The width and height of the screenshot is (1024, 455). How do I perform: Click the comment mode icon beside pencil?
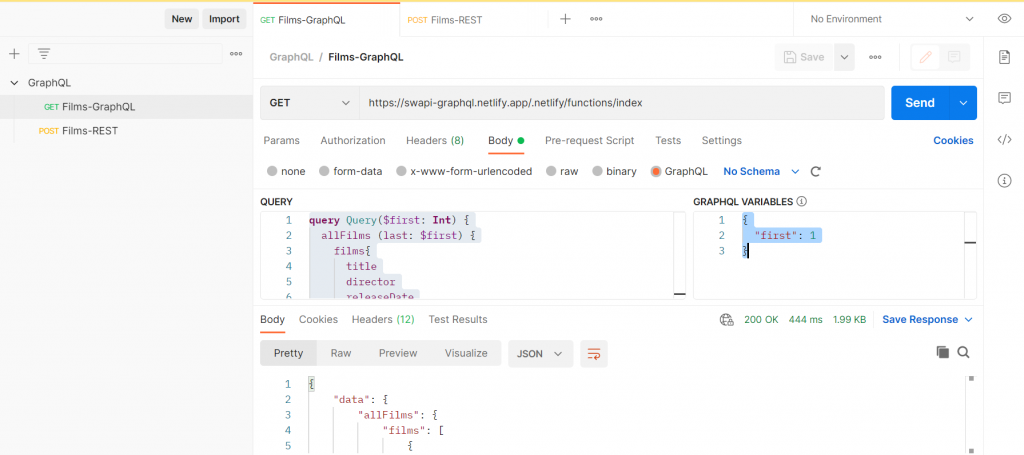pos(954,57)
